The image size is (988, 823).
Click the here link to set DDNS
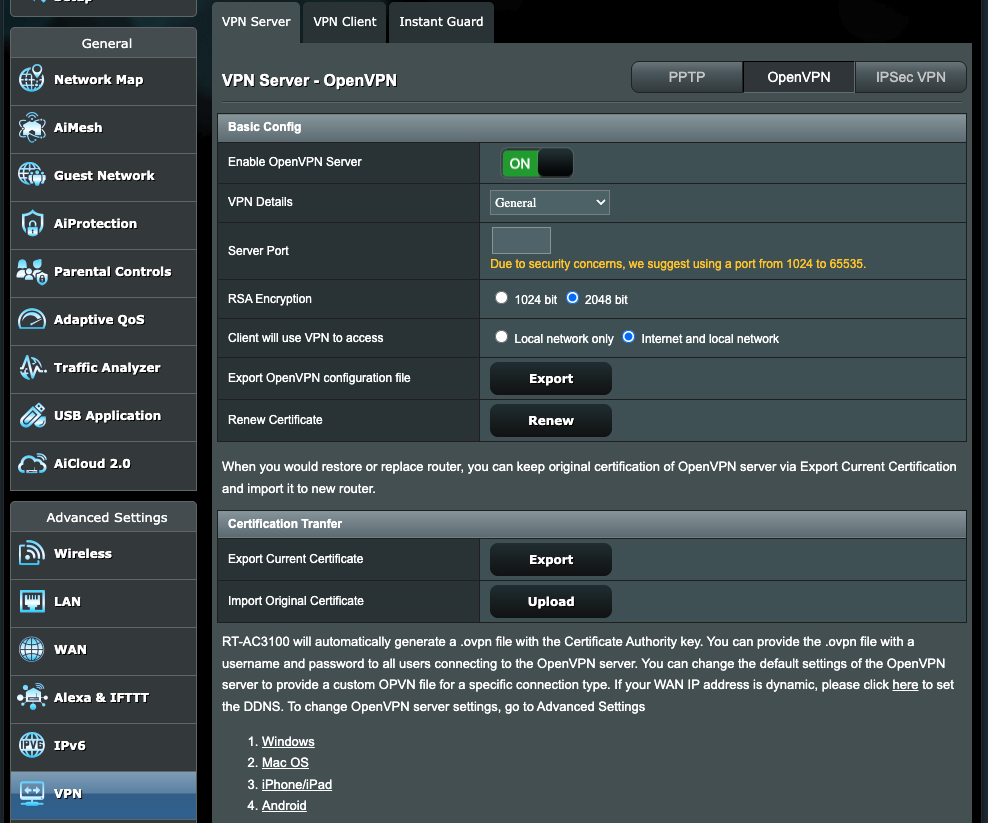coord(905,684)
